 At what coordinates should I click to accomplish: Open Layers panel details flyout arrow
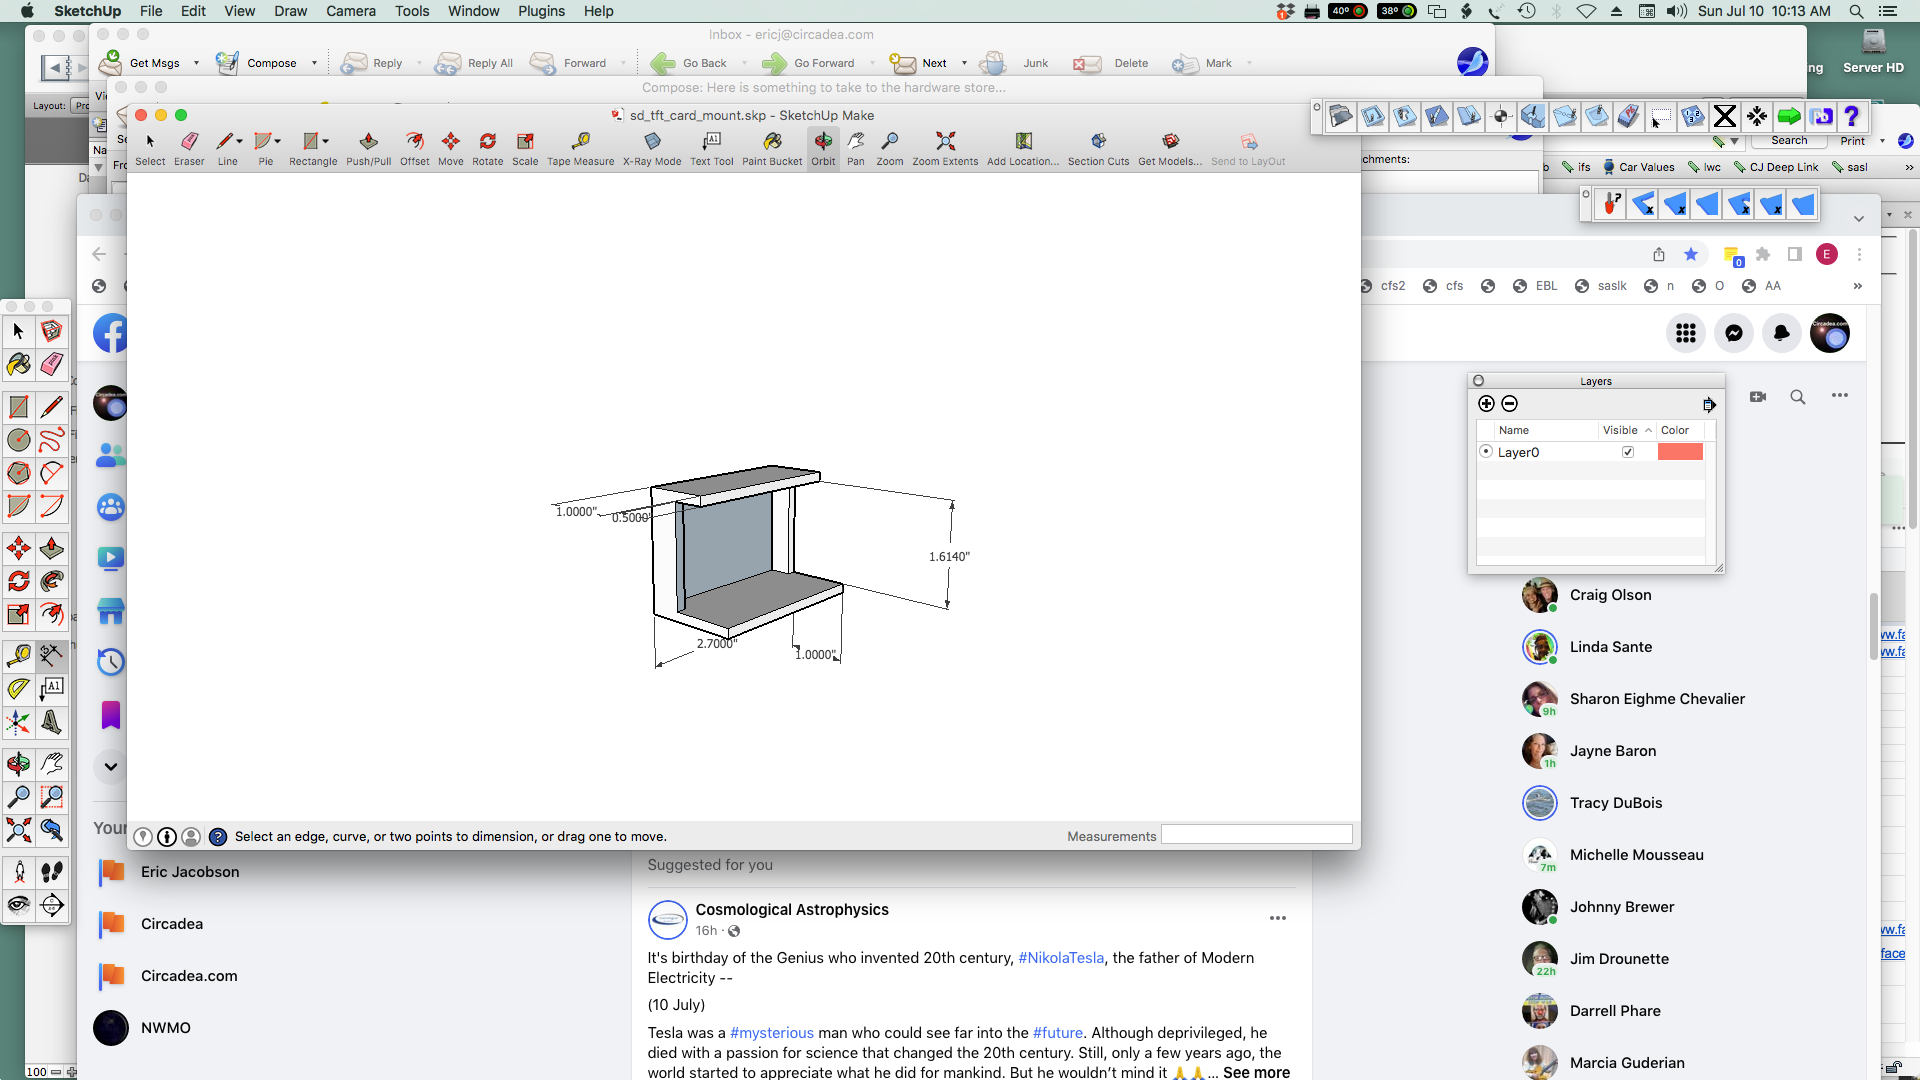(x=1709, y=404)
